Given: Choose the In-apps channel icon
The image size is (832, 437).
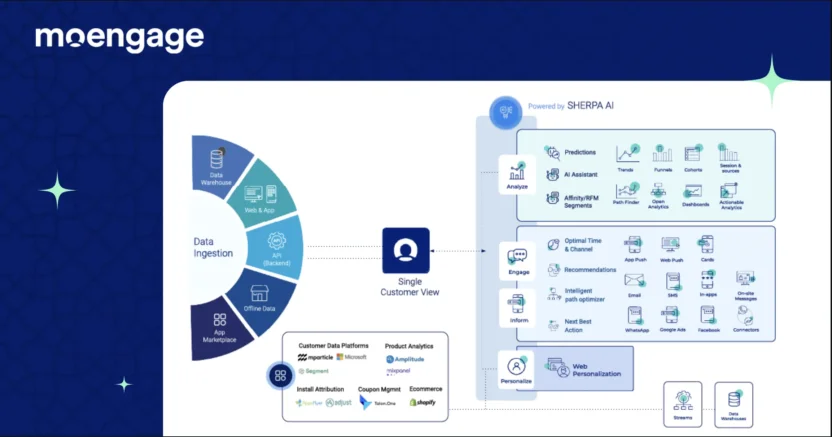Looking at the screenshot, I should [x=708, y=280].
